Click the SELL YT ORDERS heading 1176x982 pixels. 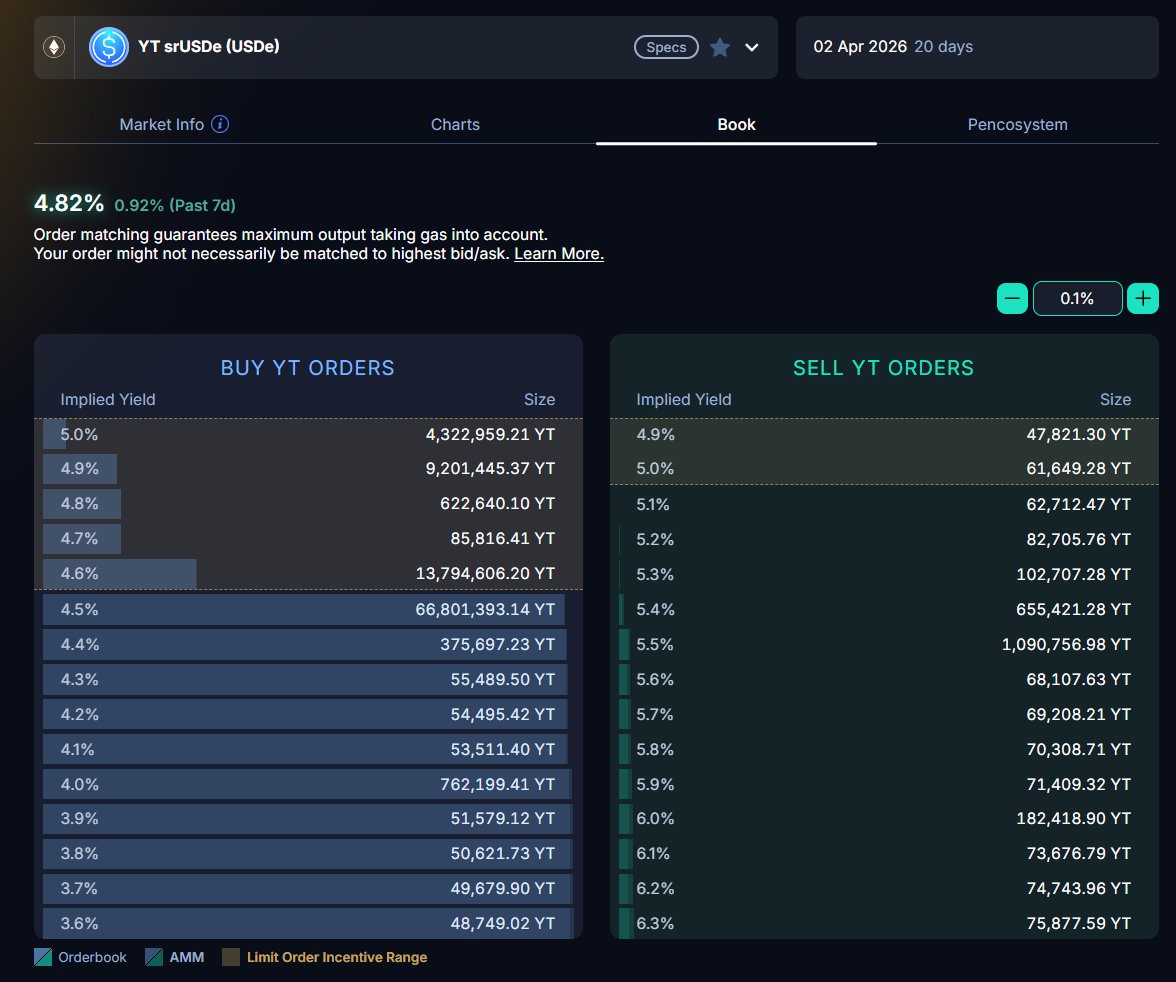click(884, 368)
